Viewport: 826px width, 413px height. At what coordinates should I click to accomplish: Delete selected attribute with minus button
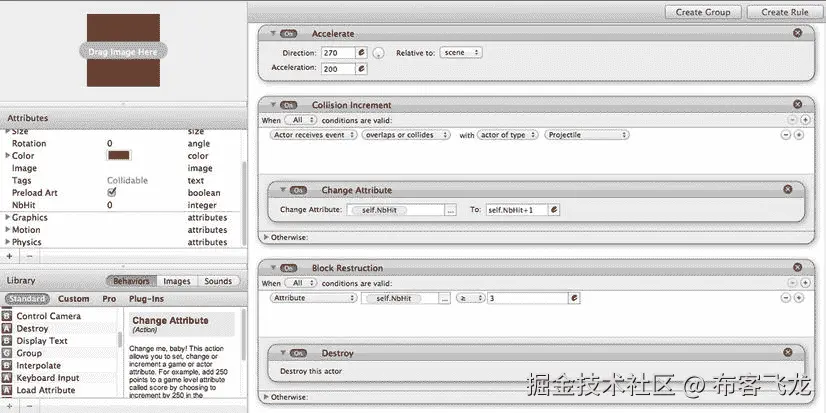[30, 256]
